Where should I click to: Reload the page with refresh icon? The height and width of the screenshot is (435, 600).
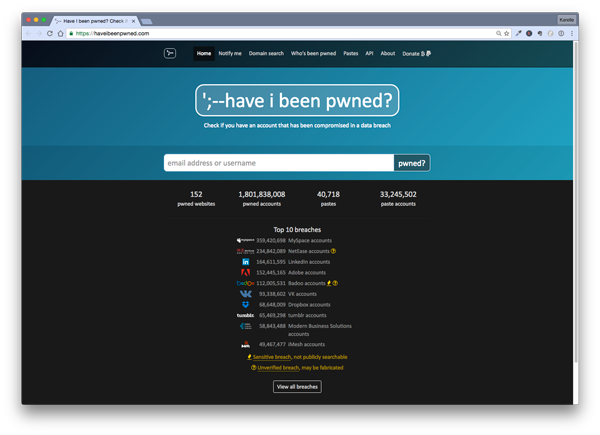tap(50, 34)
